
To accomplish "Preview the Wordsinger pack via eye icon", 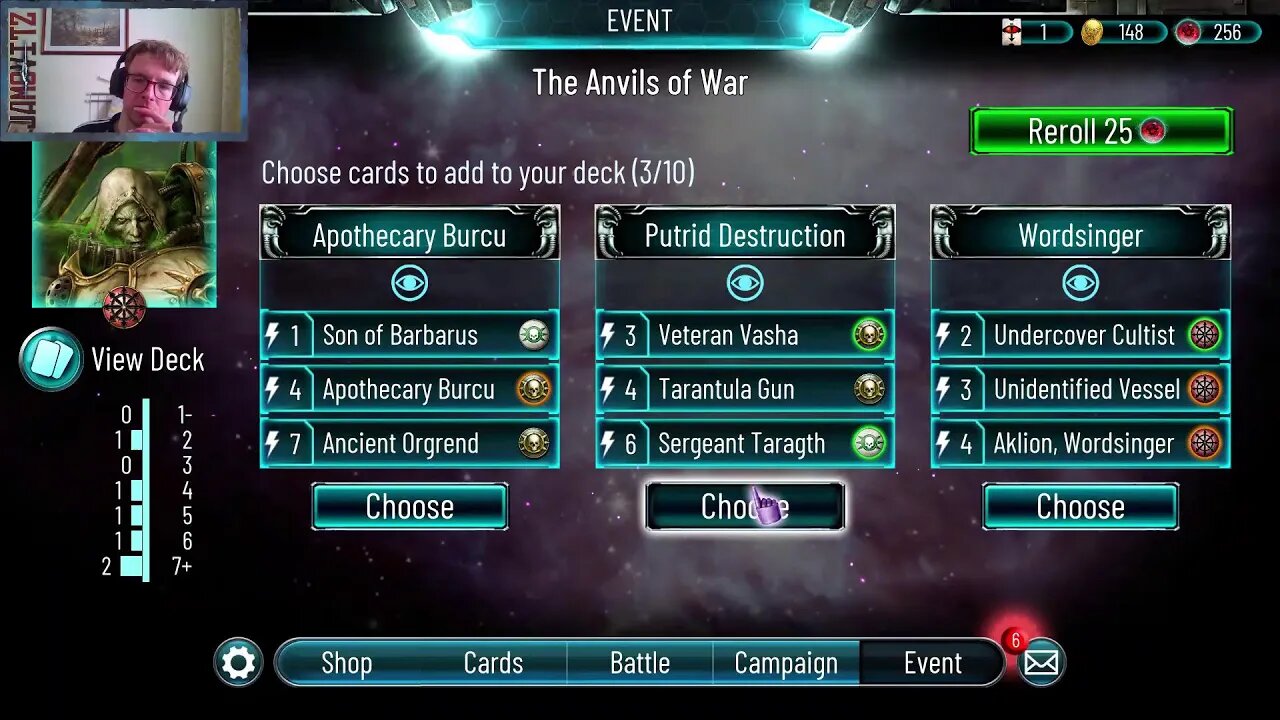I will (x=1080, y=284).
